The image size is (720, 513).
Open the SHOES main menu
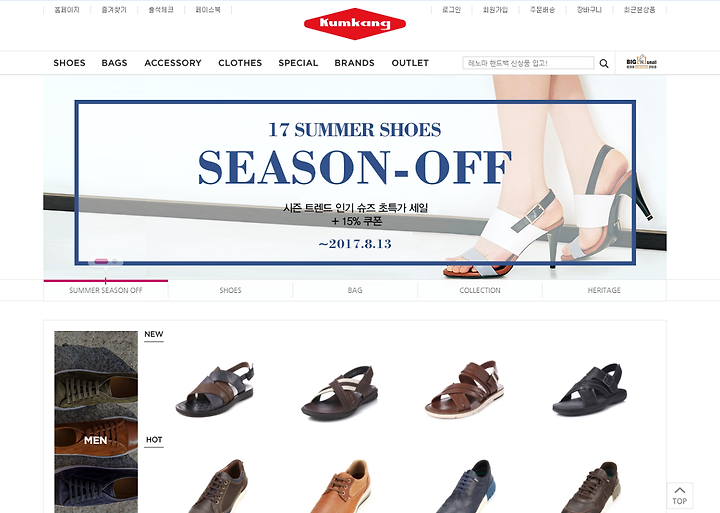click(69, 63)
